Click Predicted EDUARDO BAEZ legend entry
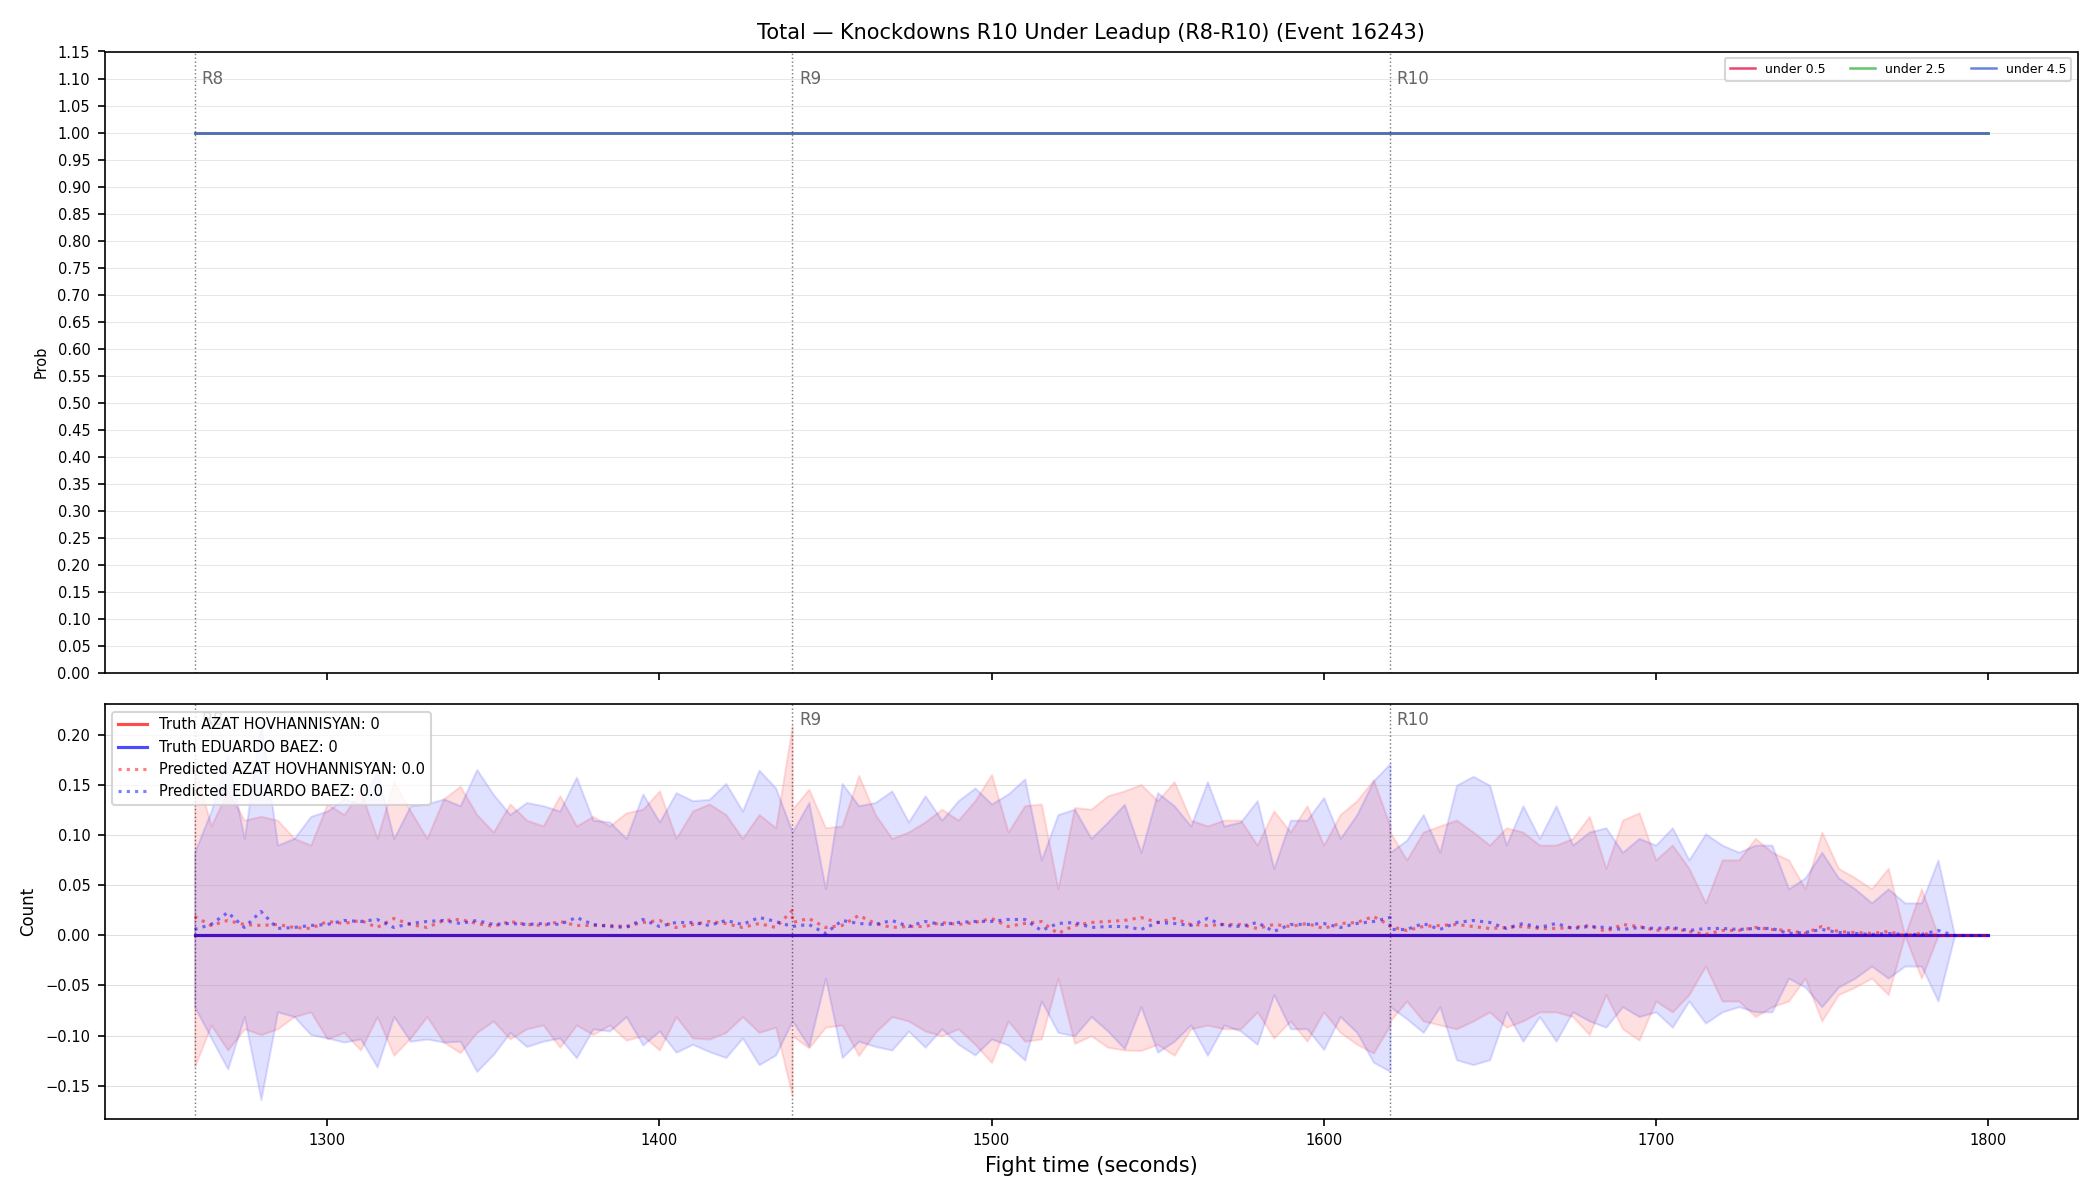The image size is (2100, 1200). [x=250, y=791]
